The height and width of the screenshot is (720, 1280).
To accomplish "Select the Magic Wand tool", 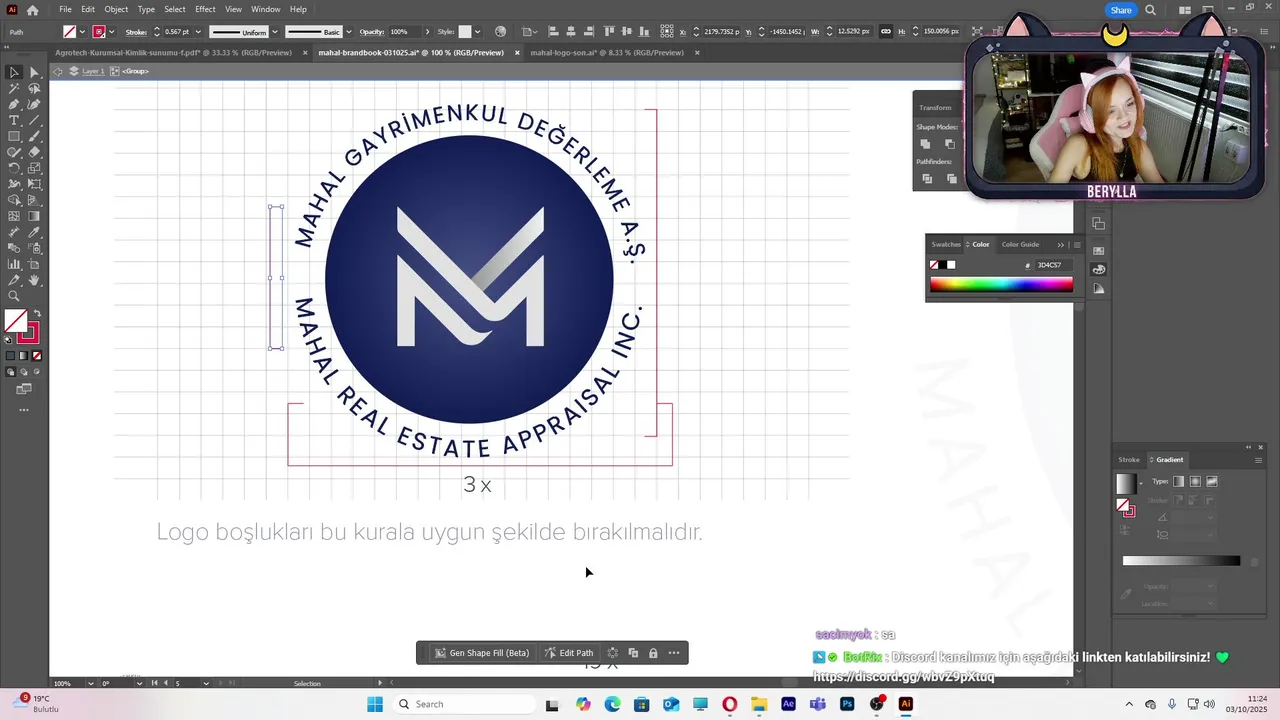I will [x=14, y=88].
